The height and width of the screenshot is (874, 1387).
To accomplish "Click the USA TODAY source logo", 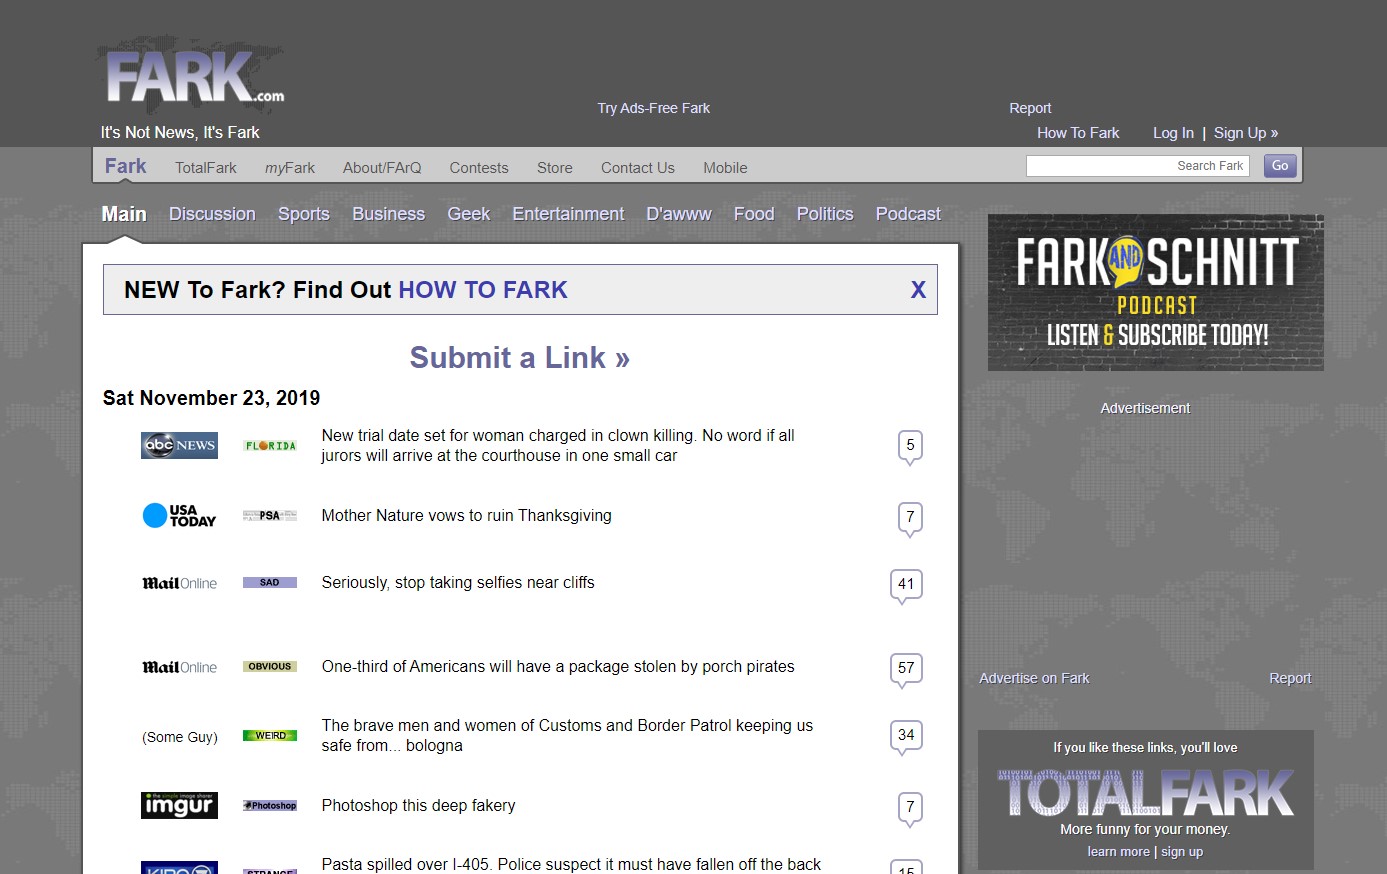I will 179,515.
